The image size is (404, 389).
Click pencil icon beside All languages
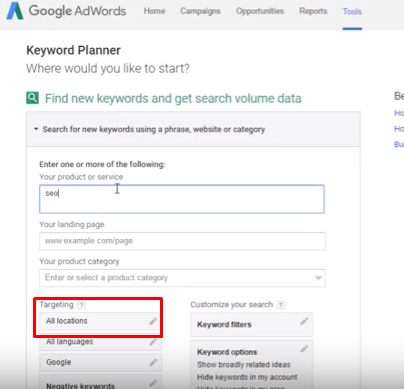pos(153,342)
